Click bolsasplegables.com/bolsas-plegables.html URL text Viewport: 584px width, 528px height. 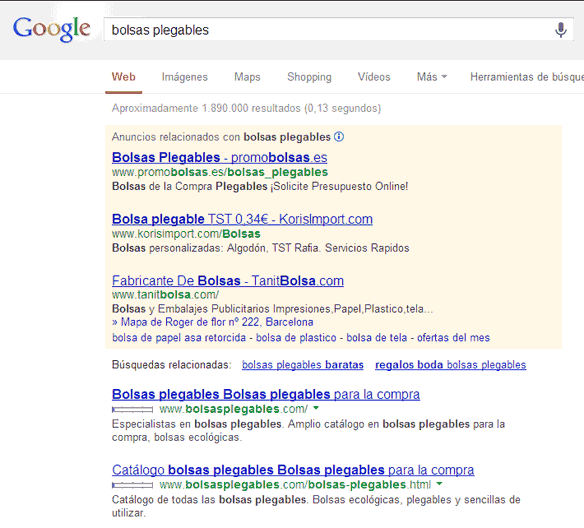(295, 484)
